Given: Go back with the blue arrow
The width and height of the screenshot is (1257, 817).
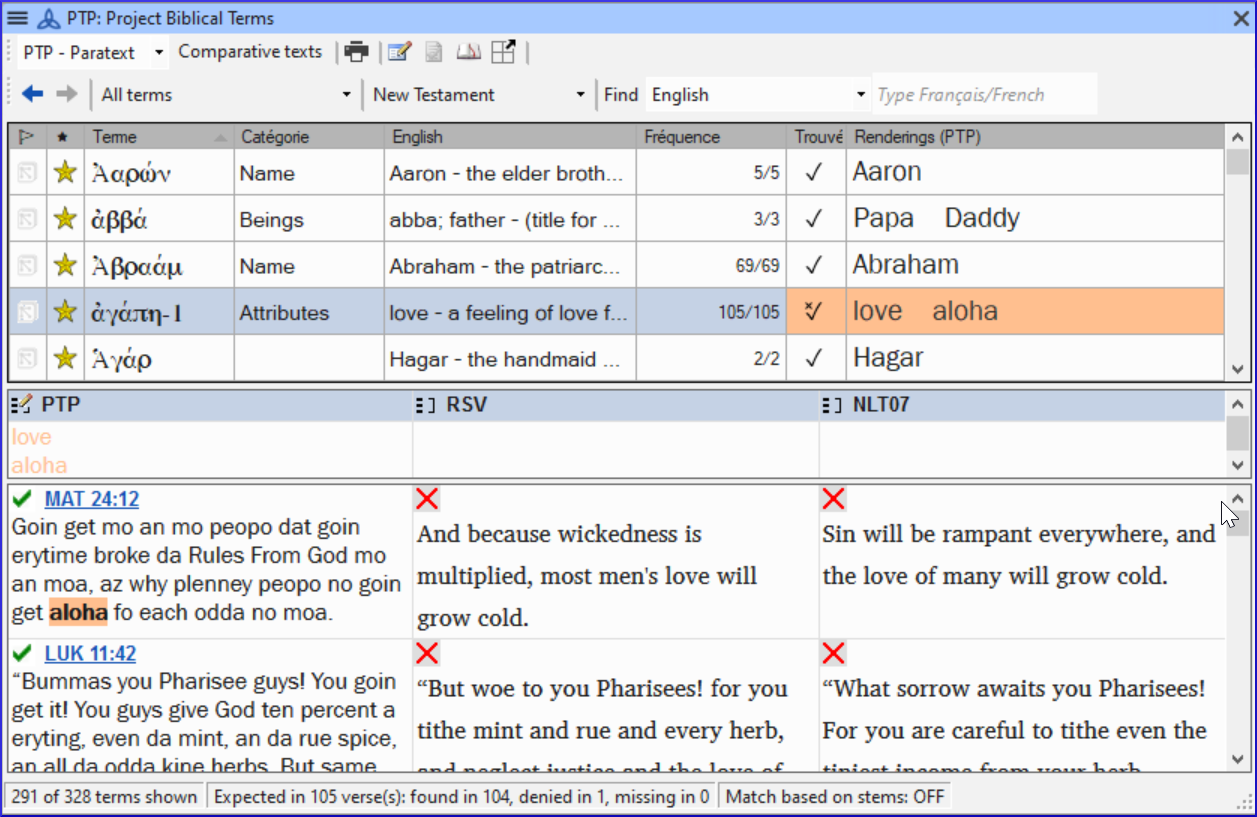Looking at the screenshot, I should tap(33, 94).
